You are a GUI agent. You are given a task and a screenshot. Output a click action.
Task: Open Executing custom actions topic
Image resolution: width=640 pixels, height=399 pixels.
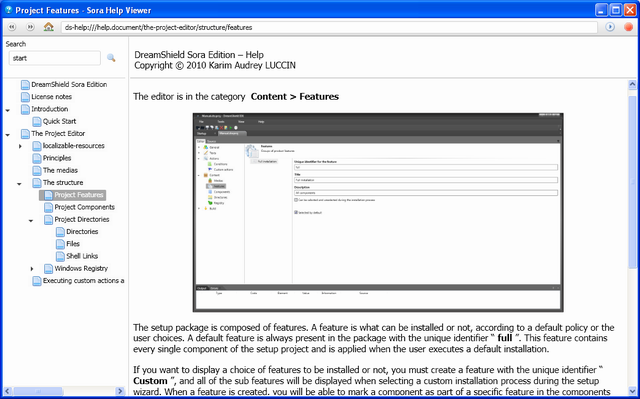[83, 280]
